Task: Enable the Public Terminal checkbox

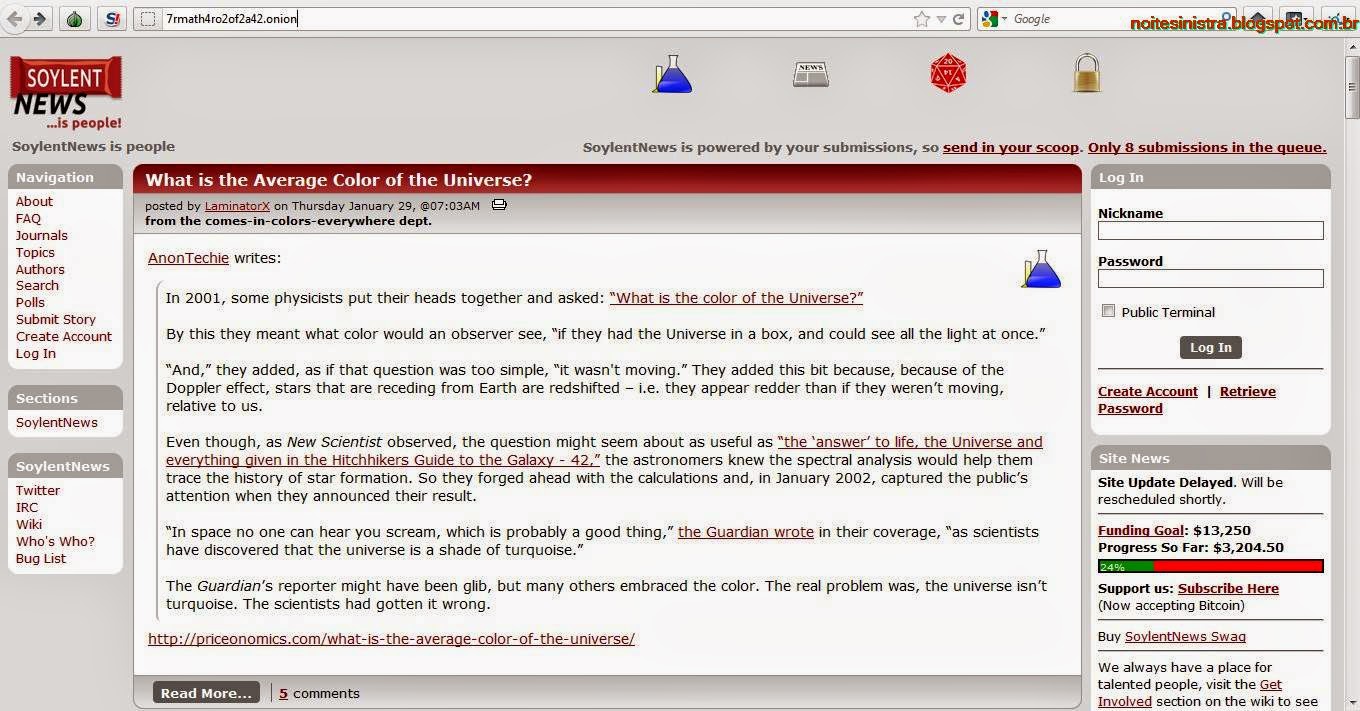Action: click(x=1108, y=311)
